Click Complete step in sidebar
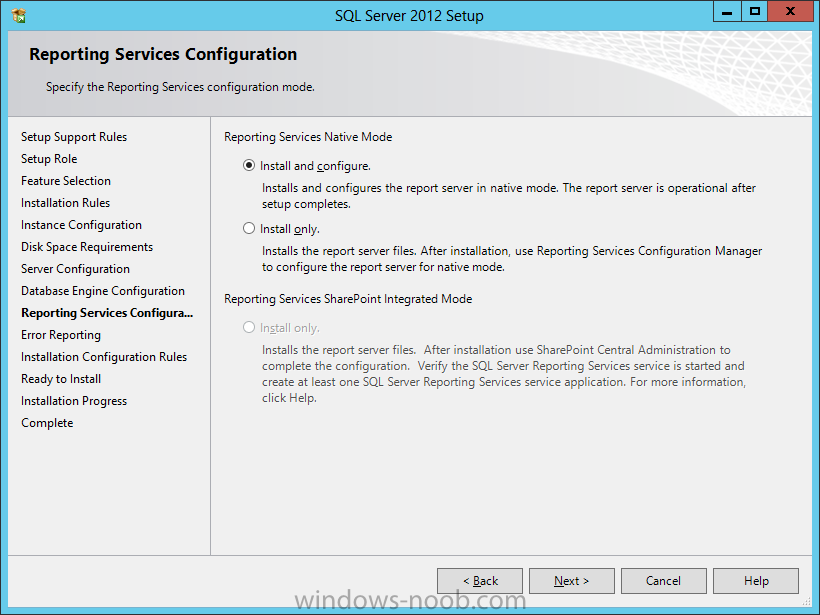 click(47, 423)
